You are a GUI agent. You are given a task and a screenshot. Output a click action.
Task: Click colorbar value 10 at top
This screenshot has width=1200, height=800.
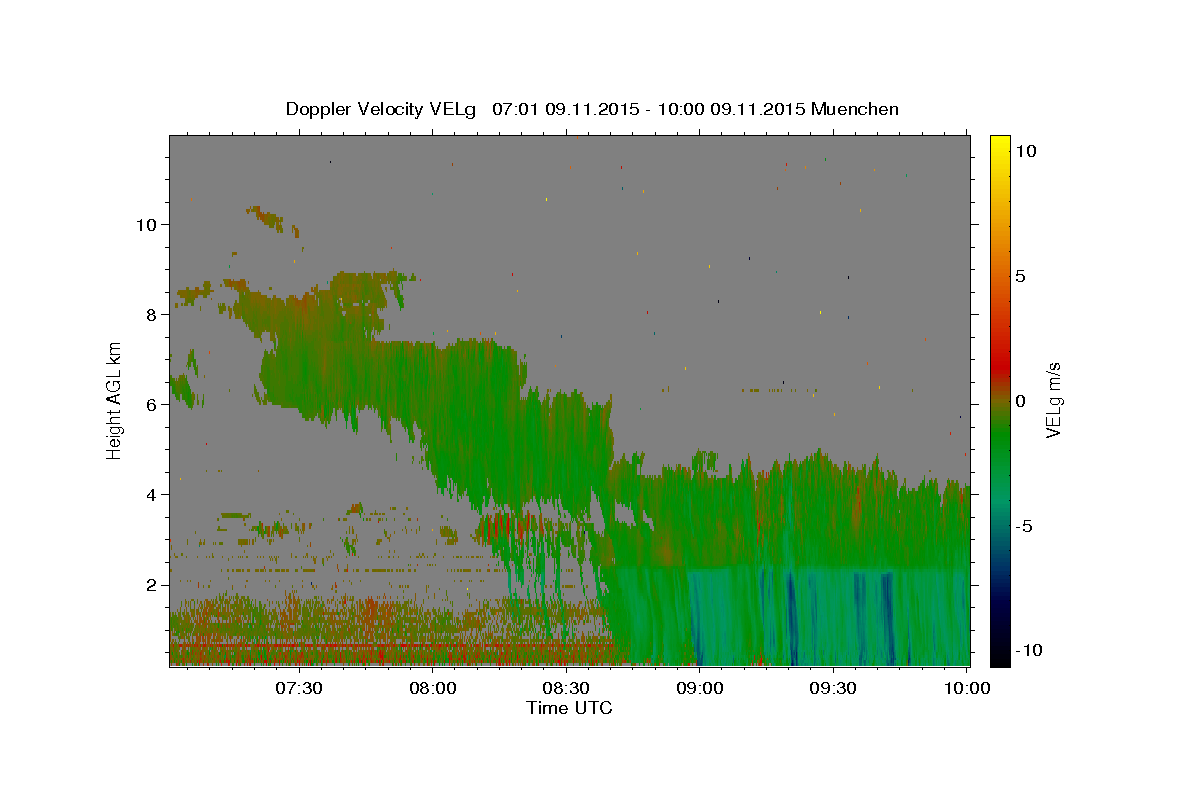tap(1025, 151)
